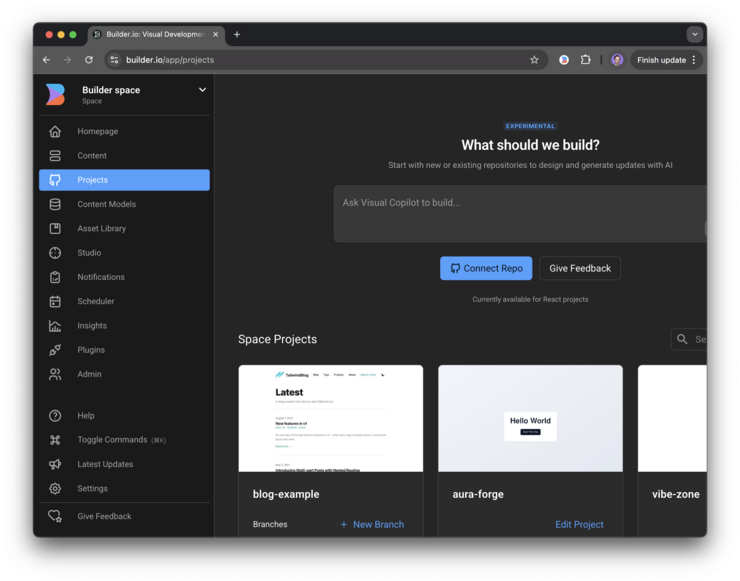The width and height of the screenshot is (740, 581).
Task: Select Content Models menu item
Action: [125, 204]
